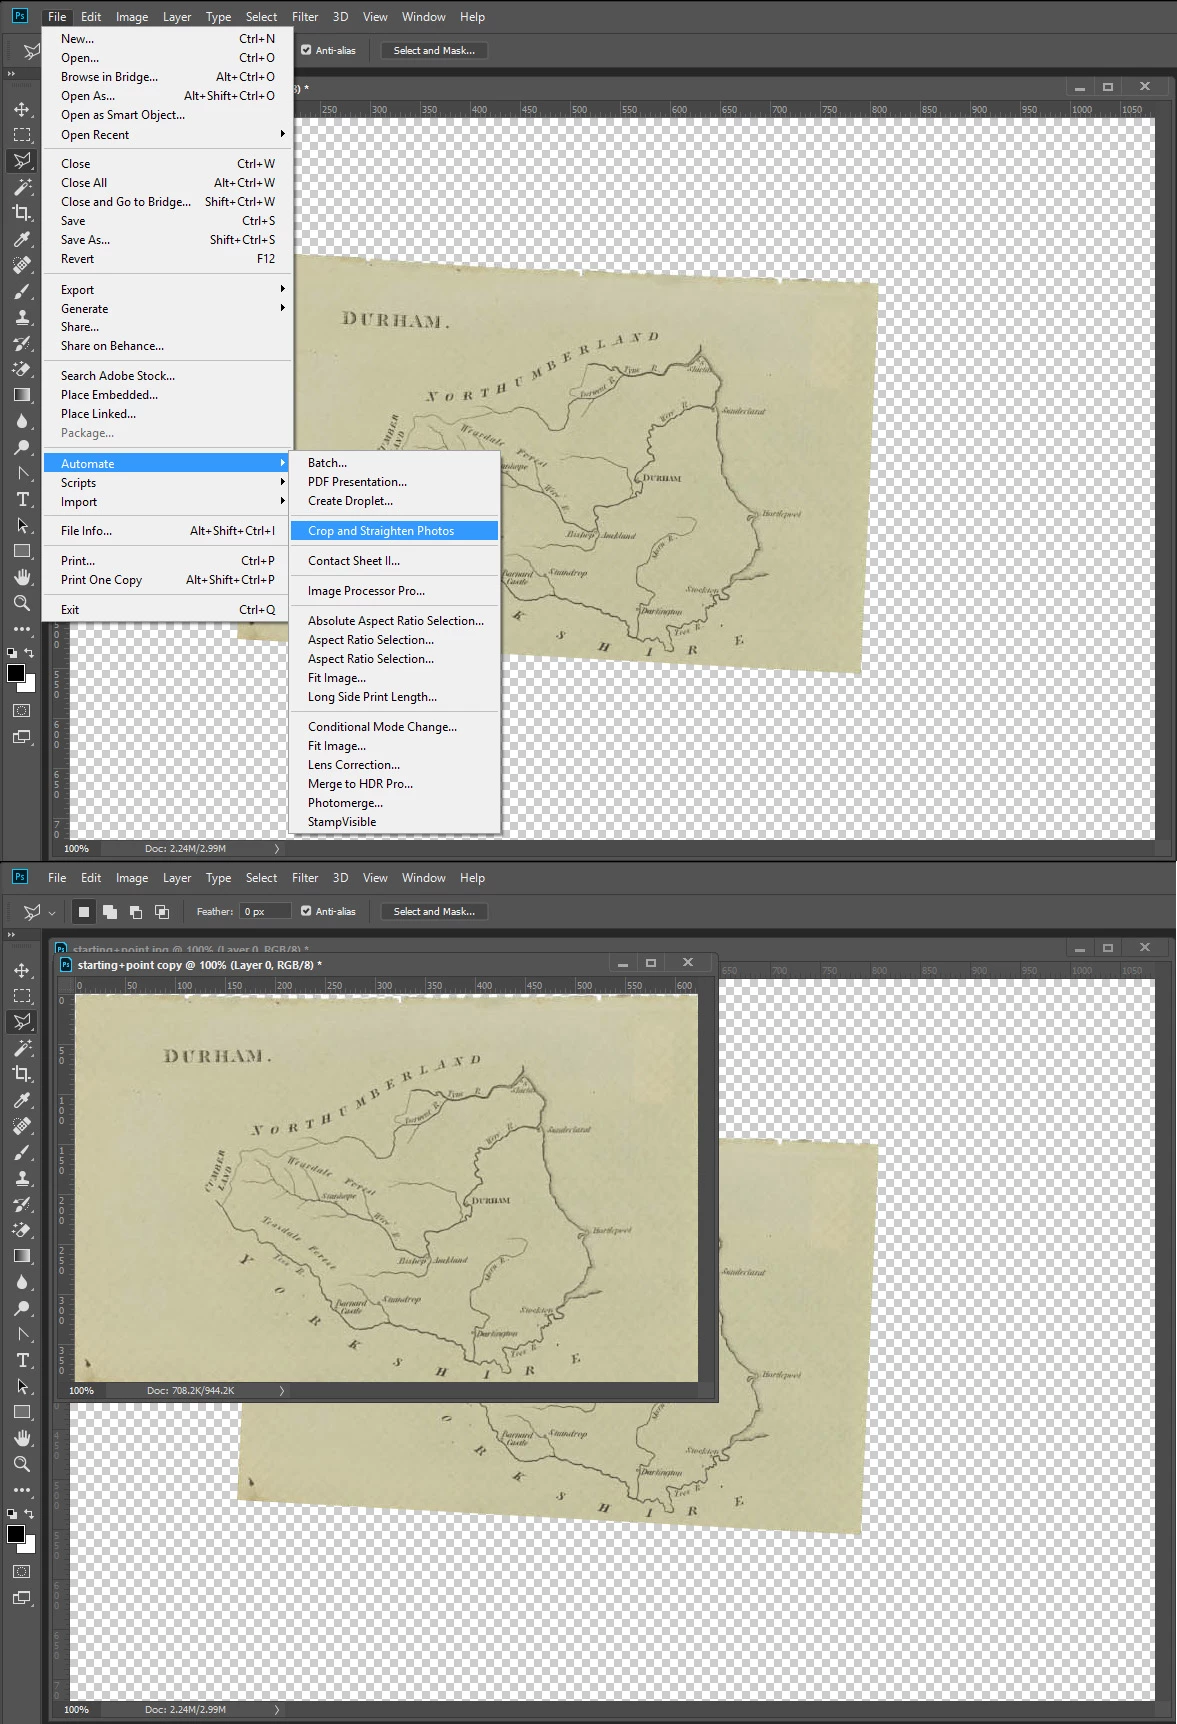Image resolution: width=1177 pixels, height=1724 pixels.
Task: Toggle Anti-alias checkbox beside the open File menu
Action: click(306, 50)
